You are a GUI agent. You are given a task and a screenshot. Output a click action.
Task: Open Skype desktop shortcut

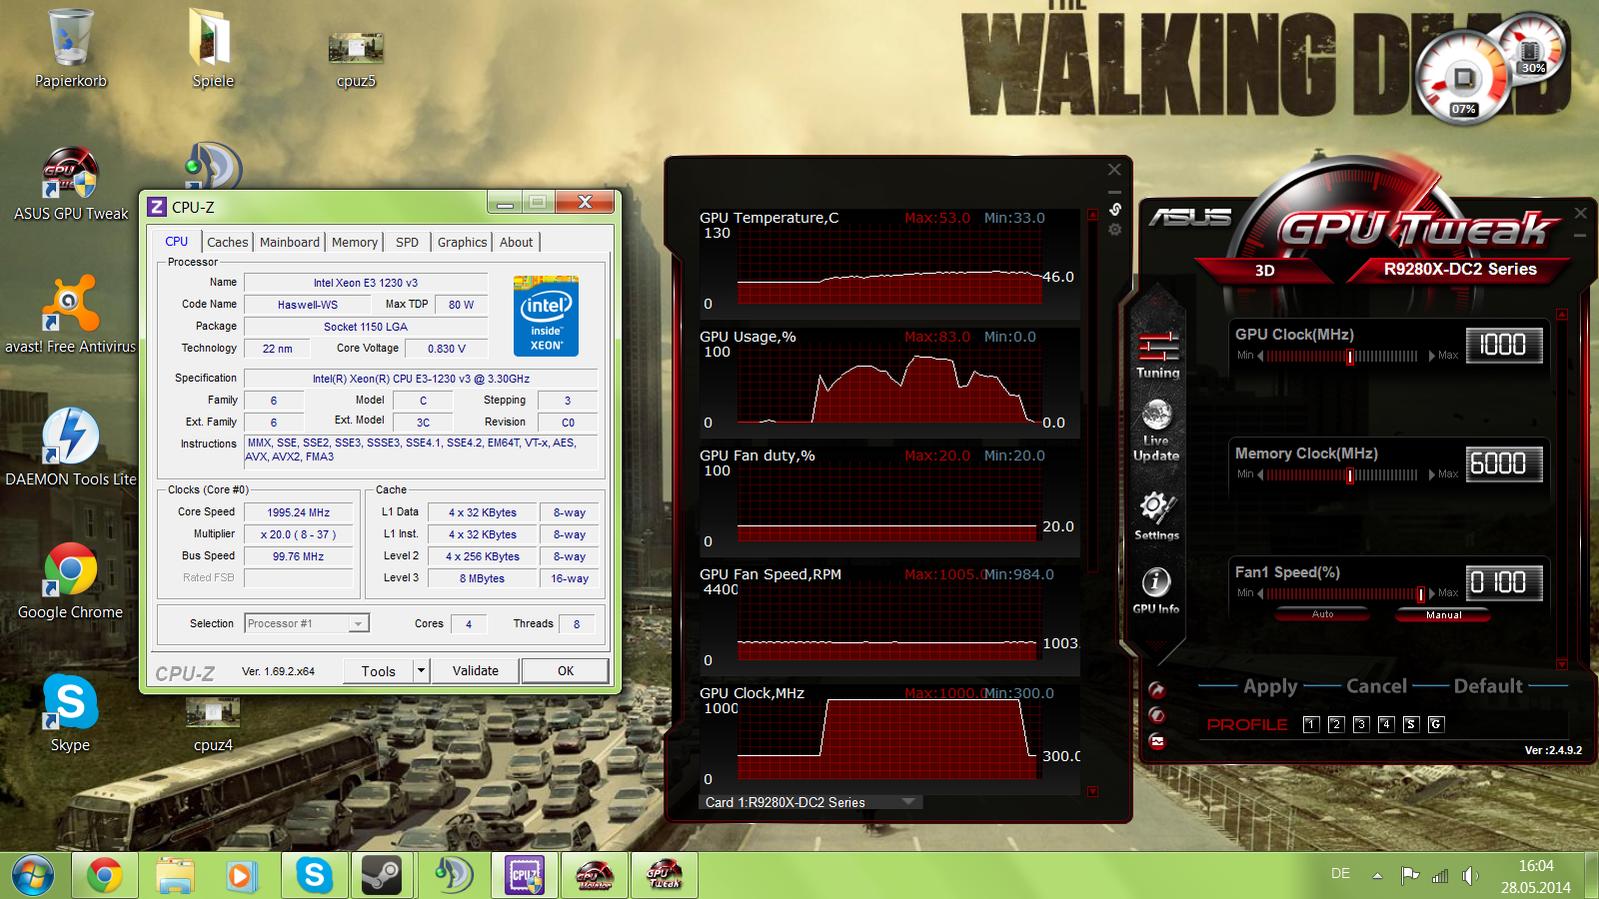(x=70, y=713)
